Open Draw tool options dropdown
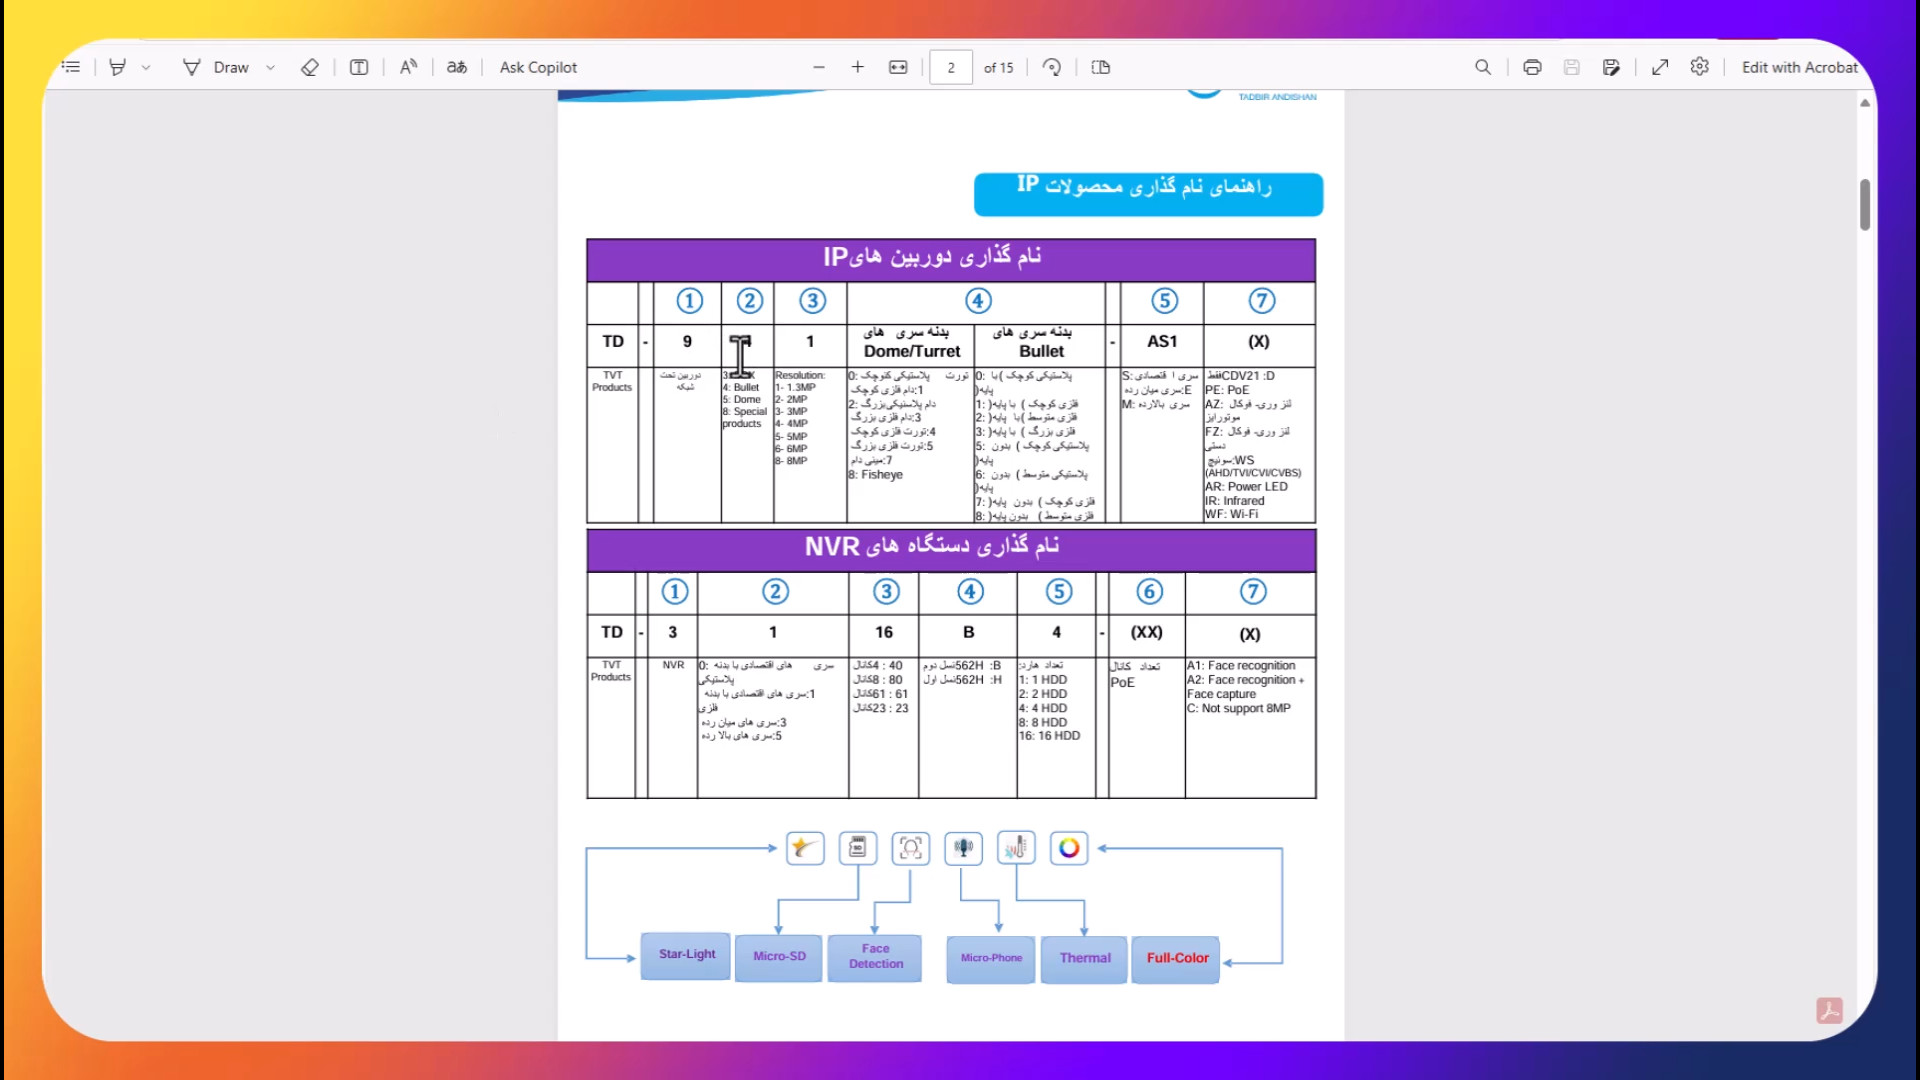The image size is (1920, 1080). [x=270, y=67]
